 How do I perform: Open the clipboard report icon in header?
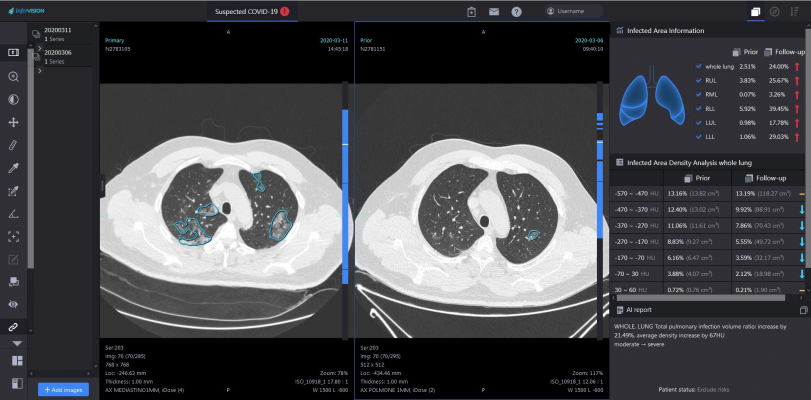coord(471,12)
